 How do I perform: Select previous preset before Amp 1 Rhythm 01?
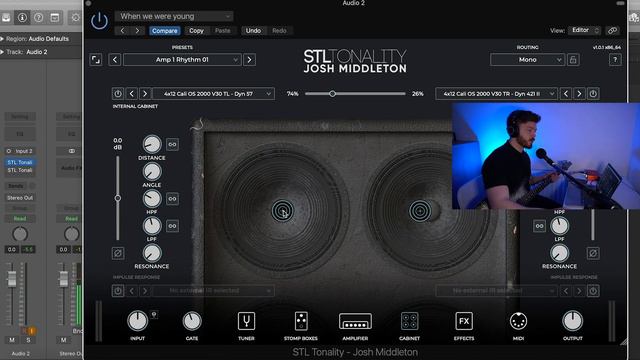[x=115, y=60]
